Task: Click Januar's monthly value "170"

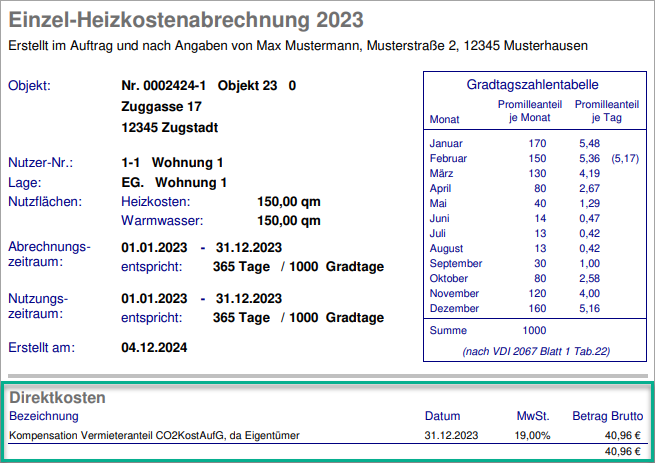Action: click(537, 144)
